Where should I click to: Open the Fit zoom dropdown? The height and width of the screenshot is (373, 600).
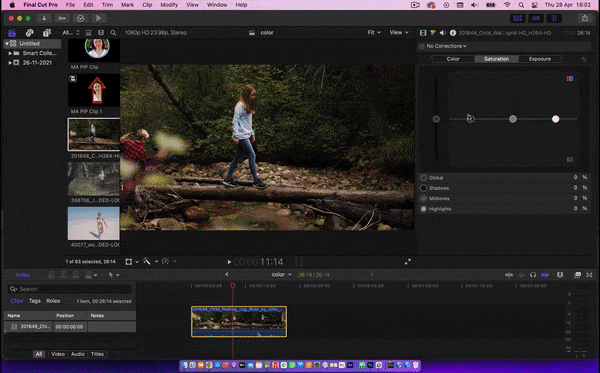[x=374, y=33]
